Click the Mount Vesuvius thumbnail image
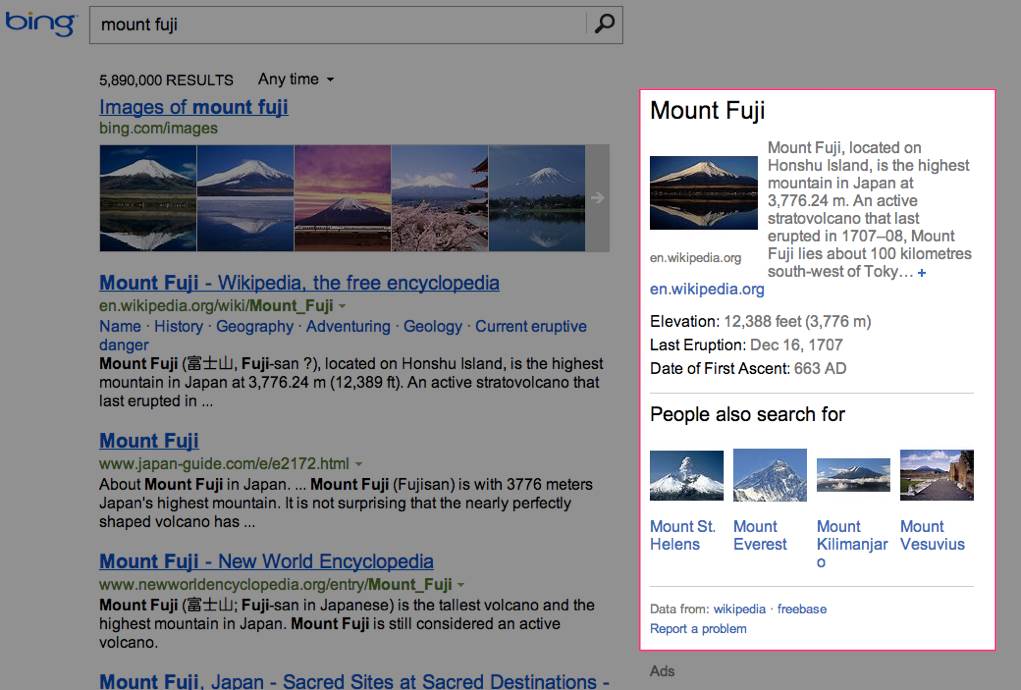This screenshot has width=1021, height=690. [x=937, y=475]
